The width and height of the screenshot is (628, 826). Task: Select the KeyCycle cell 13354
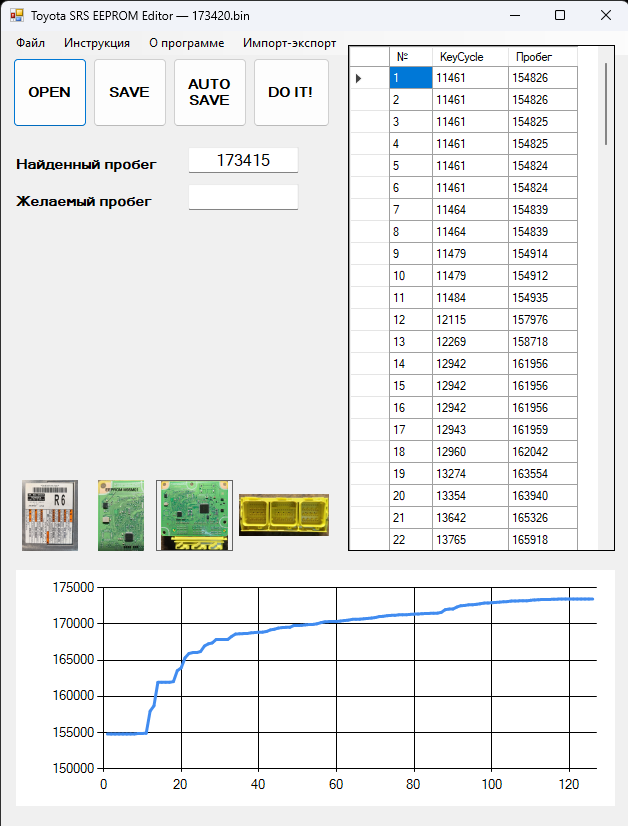[x=470, y=496]
